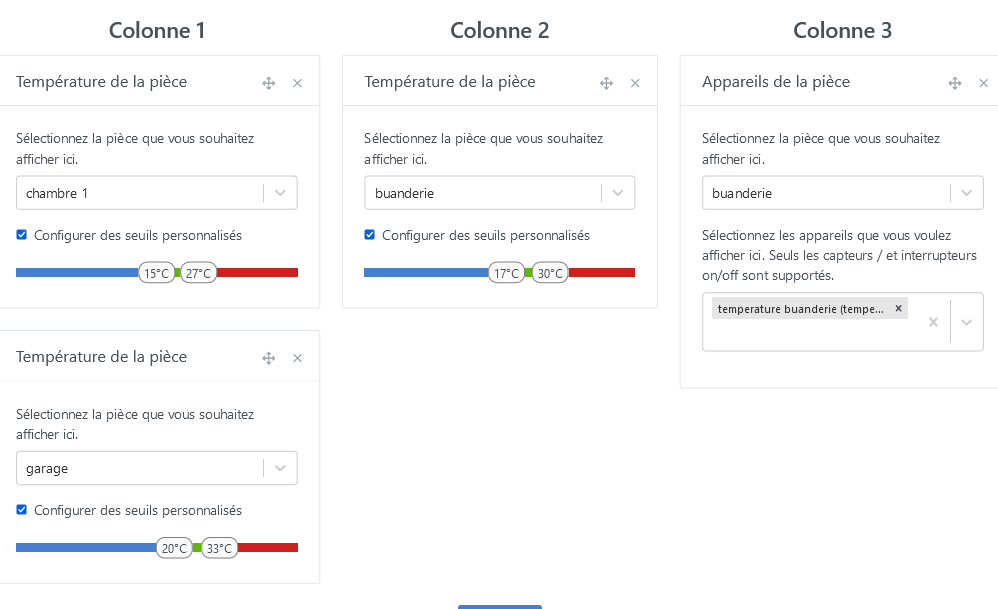Click the Colonne 2 buanderie room select field
The image size is (998, 609).
click(482, 193)
